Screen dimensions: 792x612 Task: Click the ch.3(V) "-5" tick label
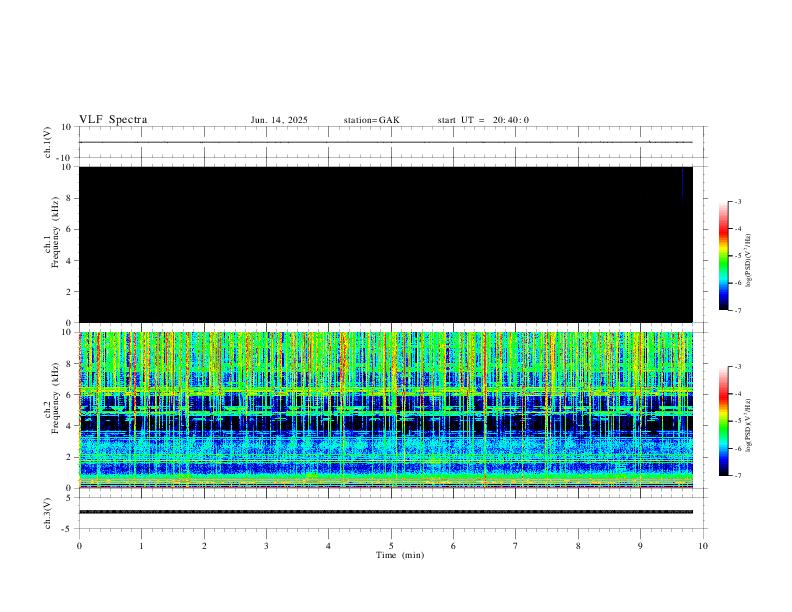click(x=68, y=529)
